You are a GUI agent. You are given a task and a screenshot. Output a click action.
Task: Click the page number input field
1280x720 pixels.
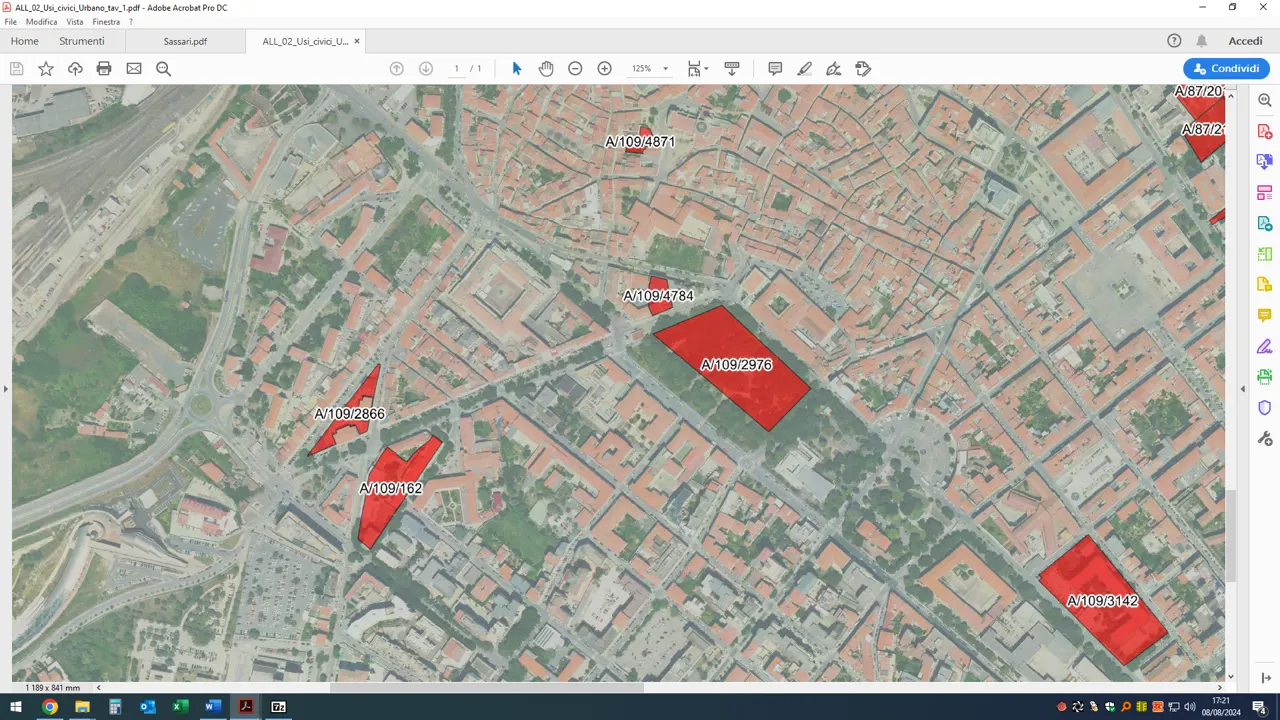pos(456,69)
